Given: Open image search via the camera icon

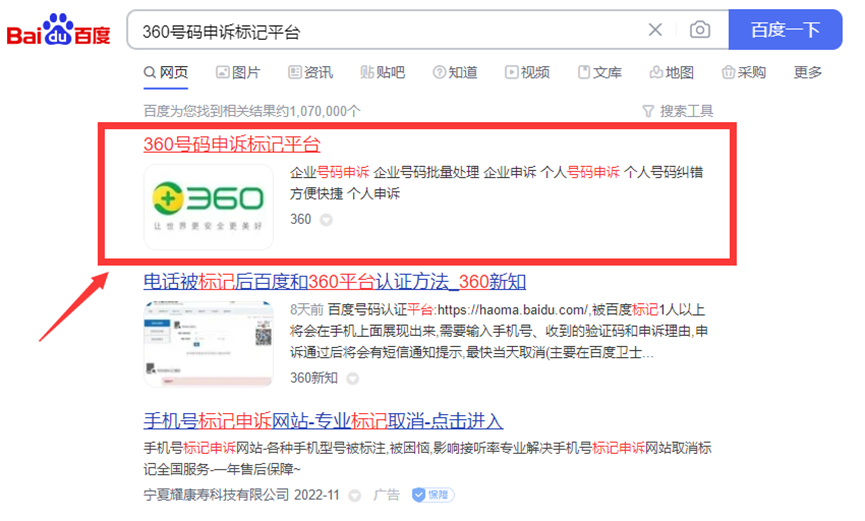Looking at the screenshot, I should (700, 30).
